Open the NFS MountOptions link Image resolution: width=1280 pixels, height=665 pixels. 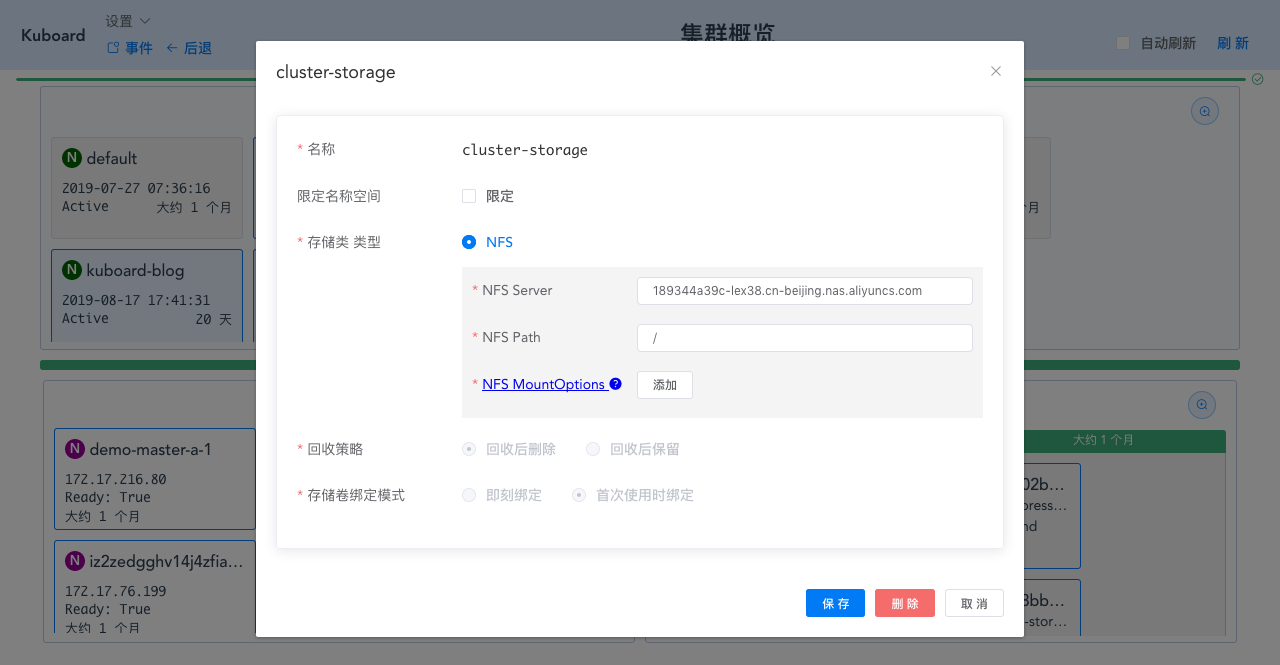(544, 383)
